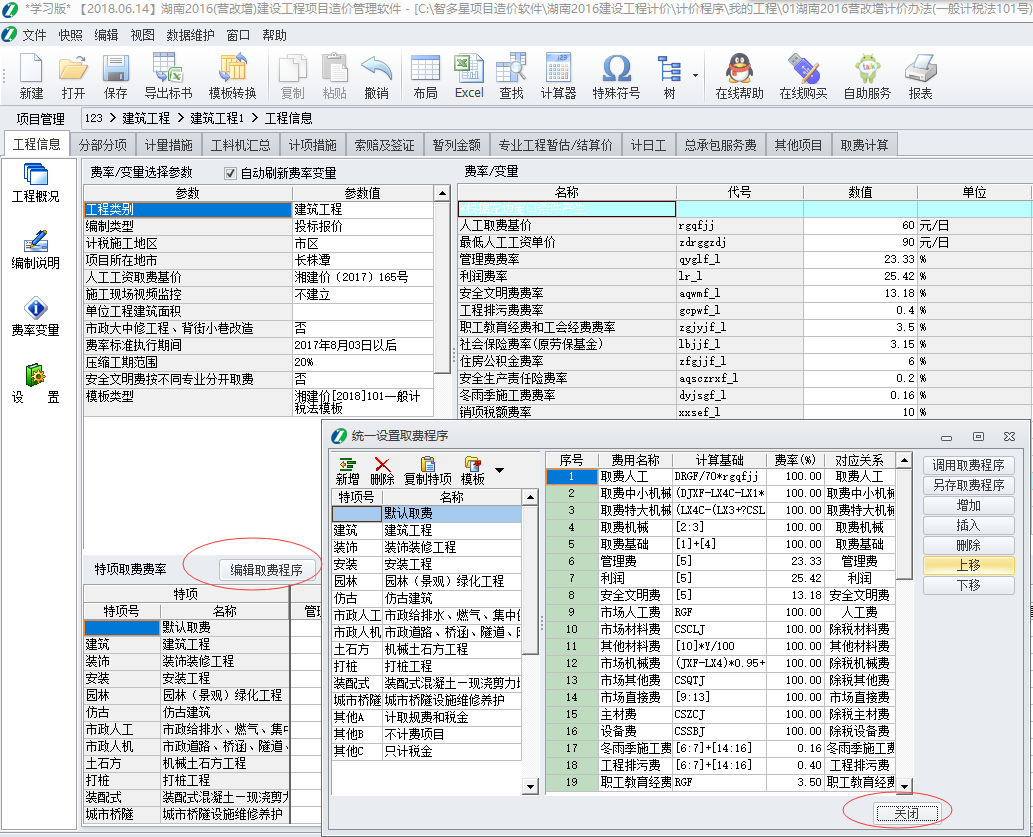Click the 报表 report printer icon

[x=920, y=76]
